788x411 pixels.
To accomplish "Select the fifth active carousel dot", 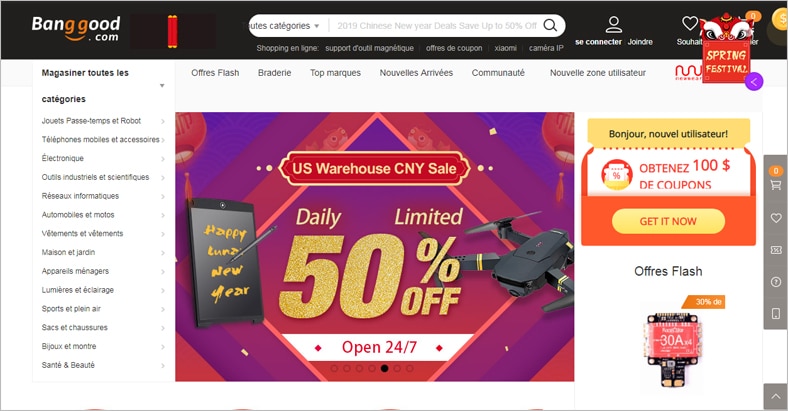I will (x=384, y=368).
